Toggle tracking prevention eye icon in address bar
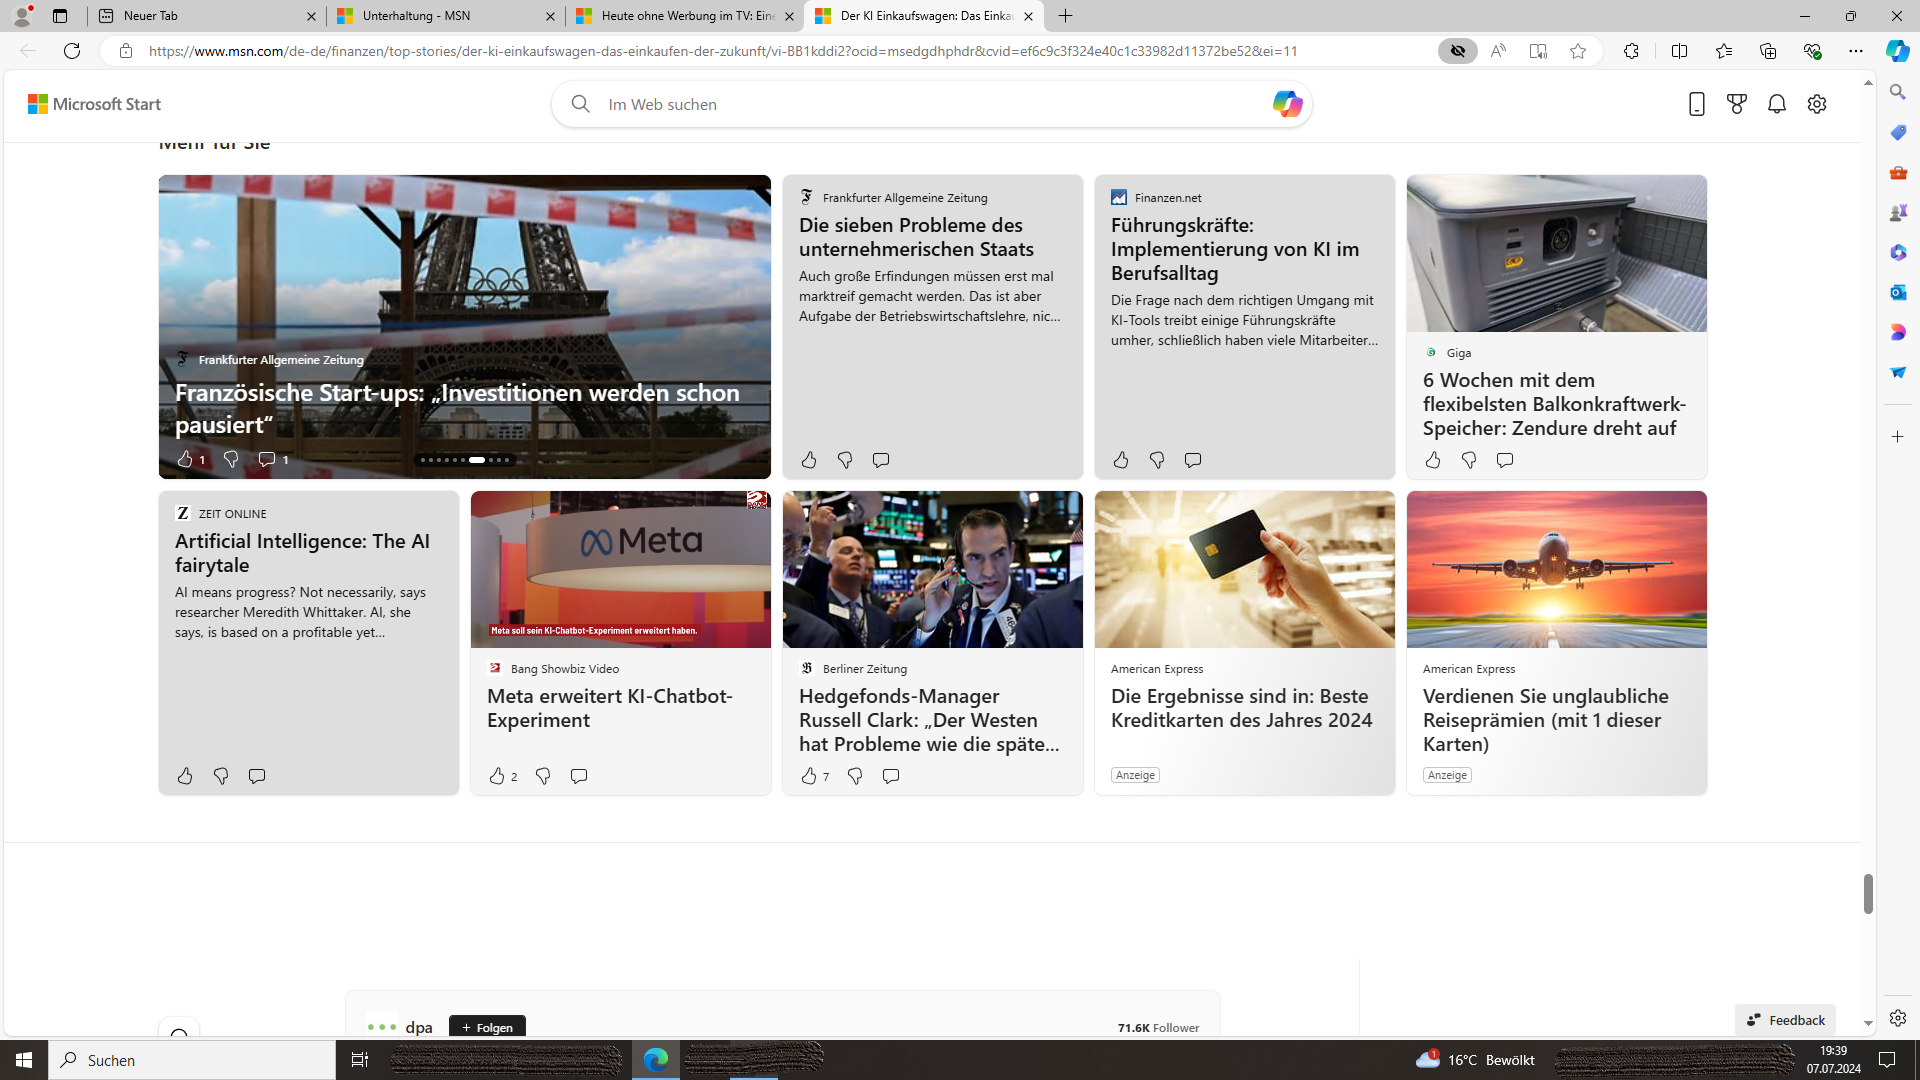This screenshot has width=1920, height=1080. click(x=1457, y=51)
